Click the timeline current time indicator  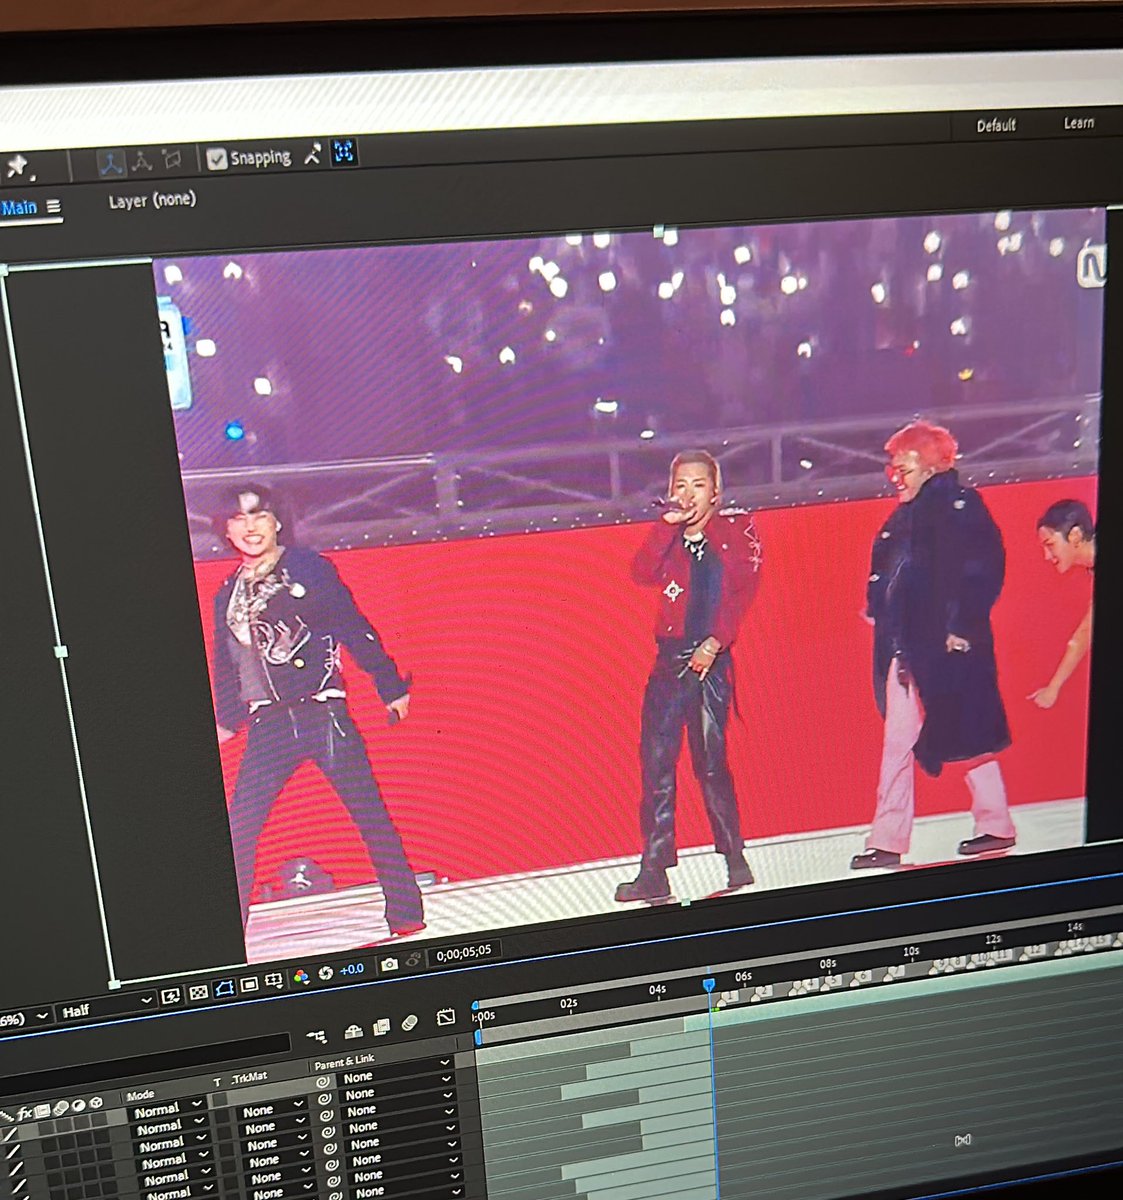[x=709, y=985]
